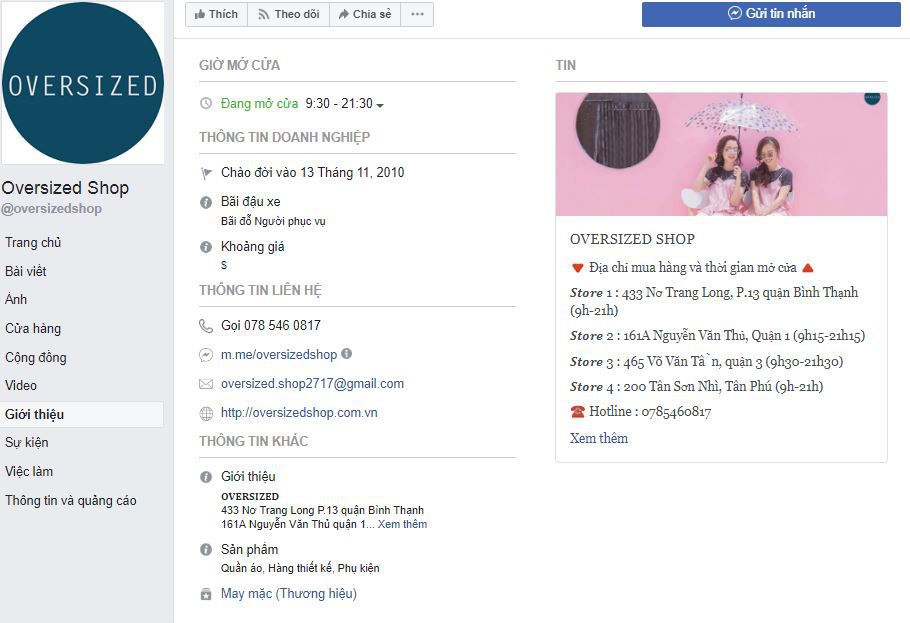Click the Theo dõi follow button
The width and height of the screenshot is (910, 623).
point(288,15)
